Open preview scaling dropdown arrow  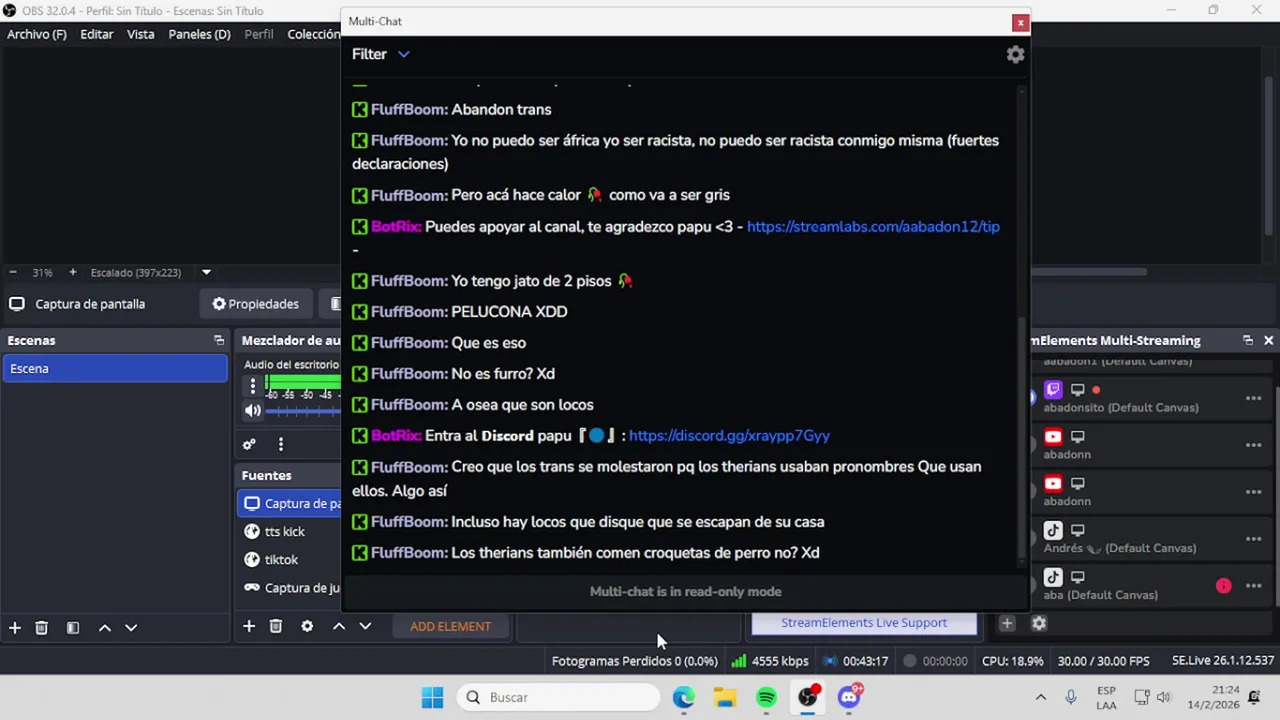point(206,272)
